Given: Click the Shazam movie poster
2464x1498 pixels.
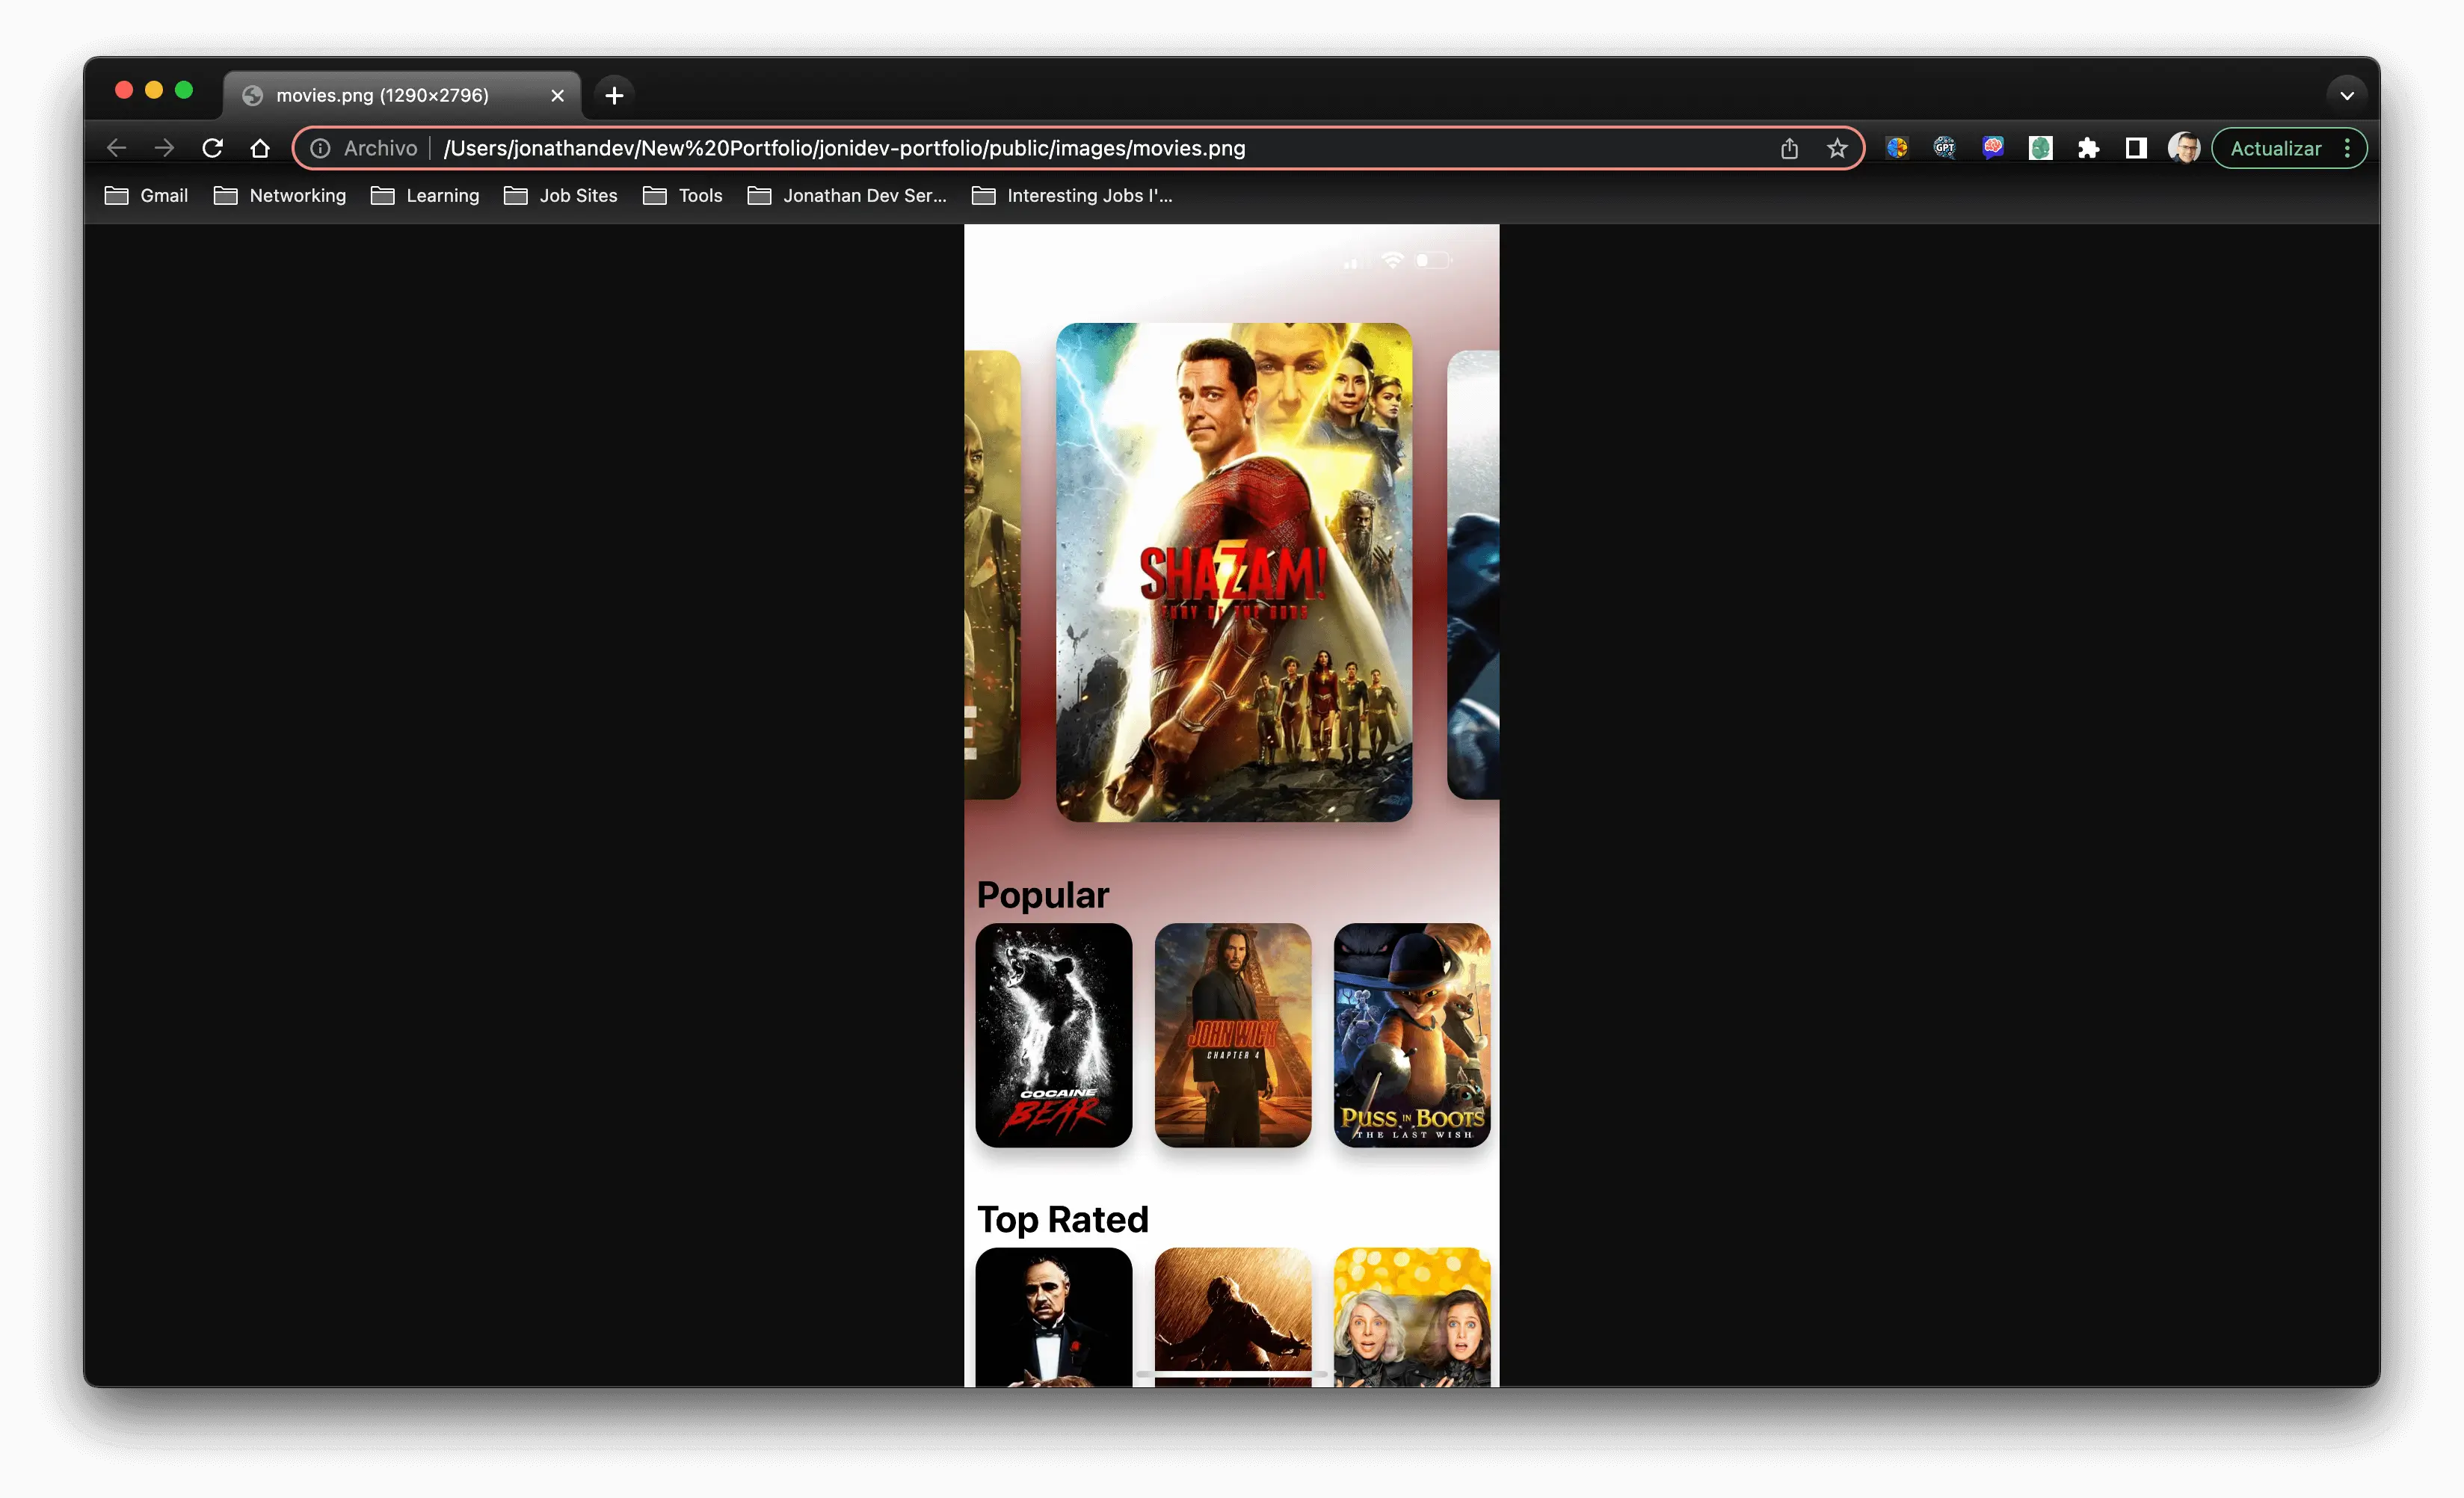Looking at the screenshot, I should tap(1234, 572).
